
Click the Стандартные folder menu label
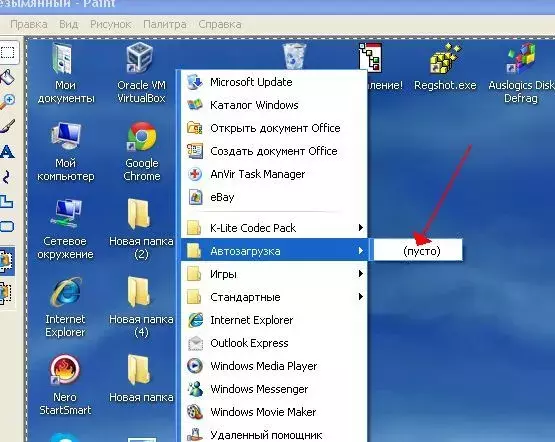point(245,297)
